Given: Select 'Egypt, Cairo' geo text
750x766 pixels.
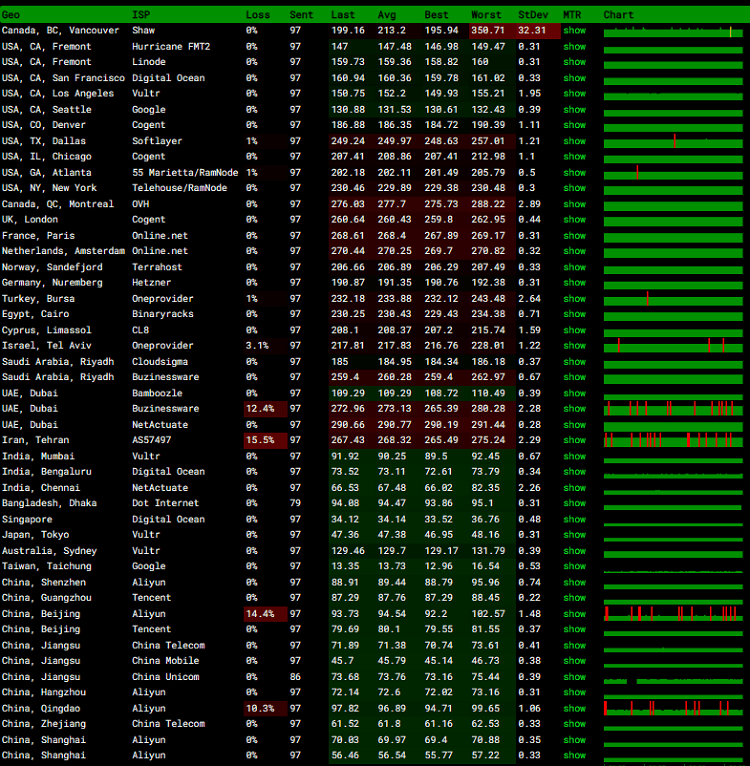Looking at the screenshot, I should coord(35,314).
